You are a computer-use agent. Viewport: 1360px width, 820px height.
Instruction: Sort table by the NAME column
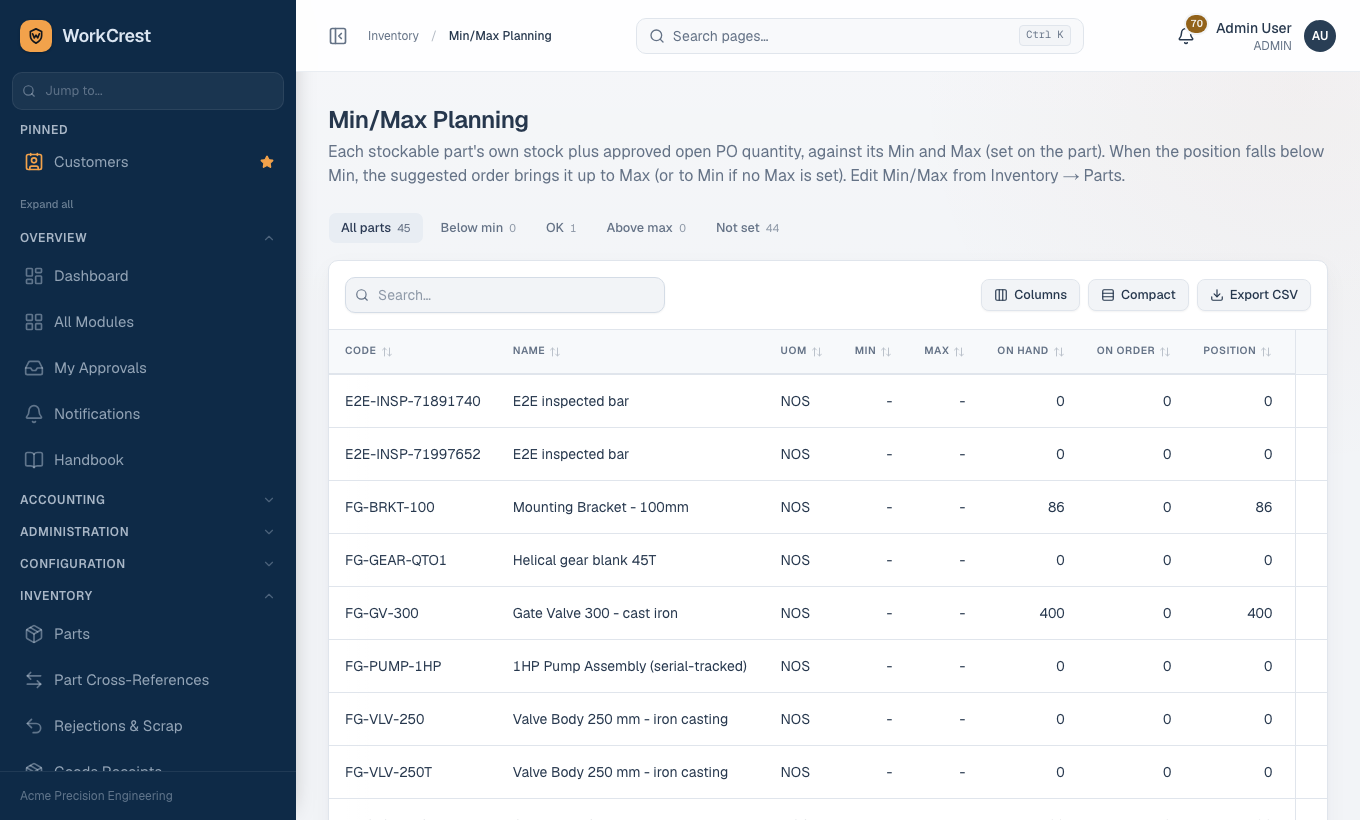click(536, 351)
